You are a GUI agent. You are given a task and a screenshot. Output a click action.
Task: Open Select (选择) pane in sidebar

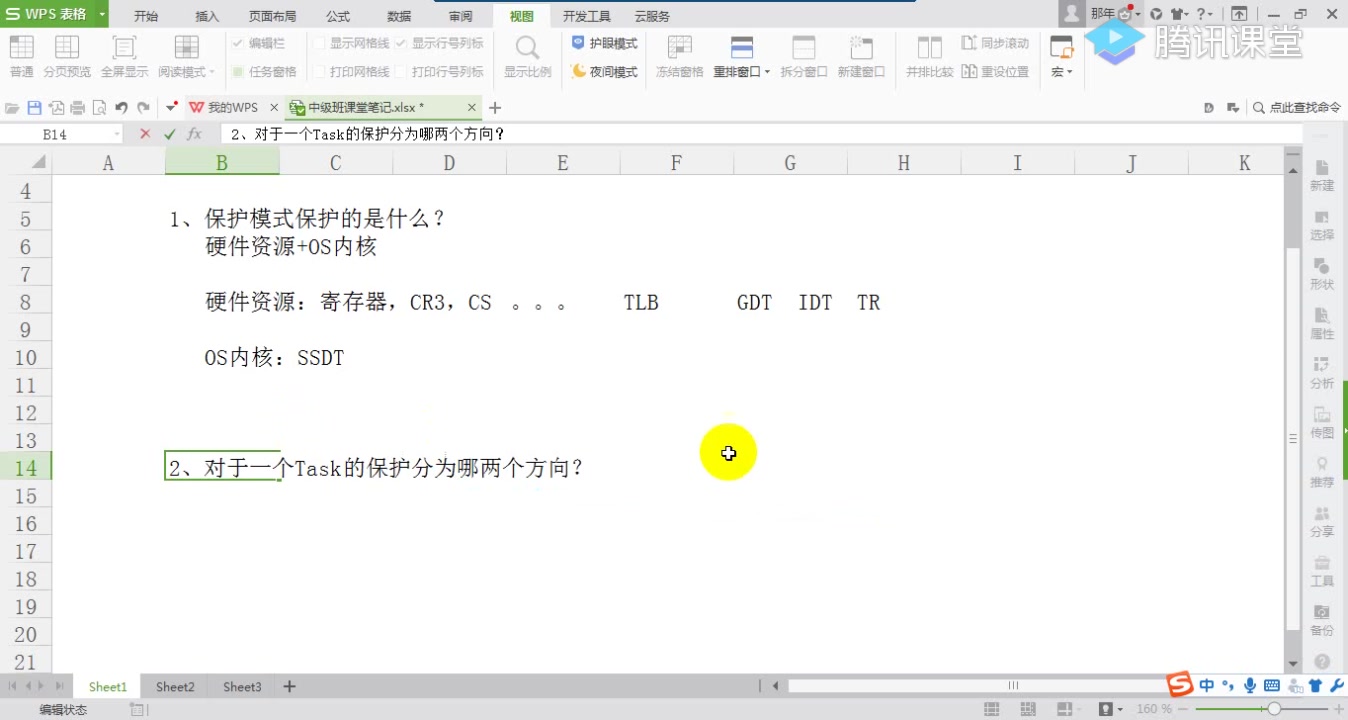(x=1322, y=225)
